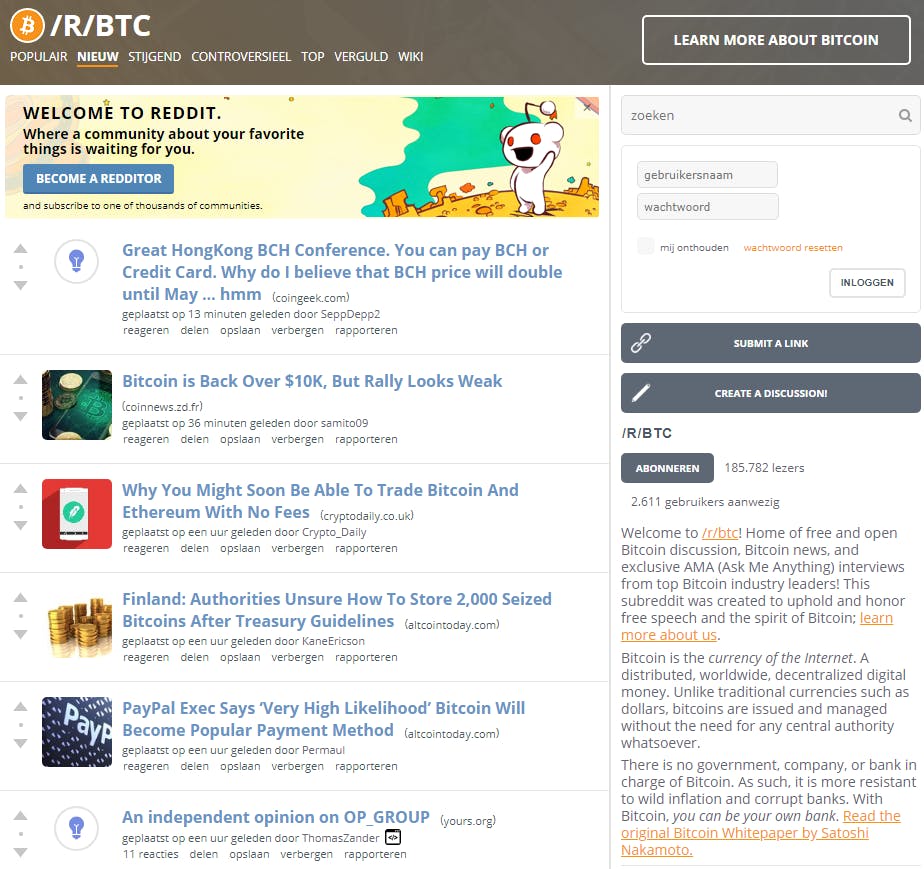Click 'reageren' under the SeppDepp2 post
924x869 pixels.
(146, 331)
